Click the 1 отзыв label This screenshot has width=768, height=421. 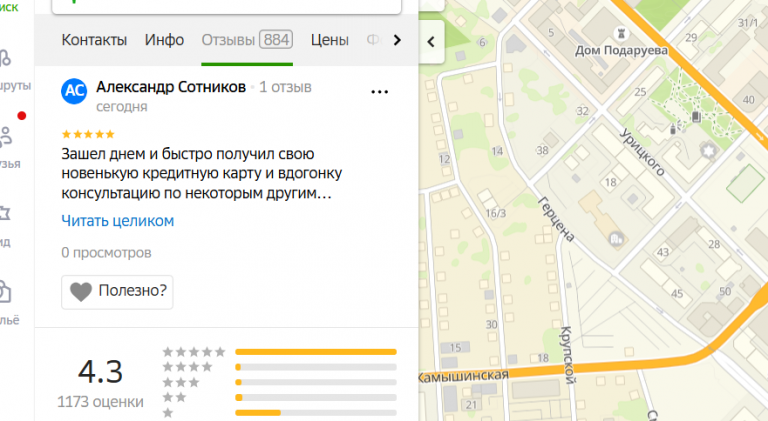point(285,87)
